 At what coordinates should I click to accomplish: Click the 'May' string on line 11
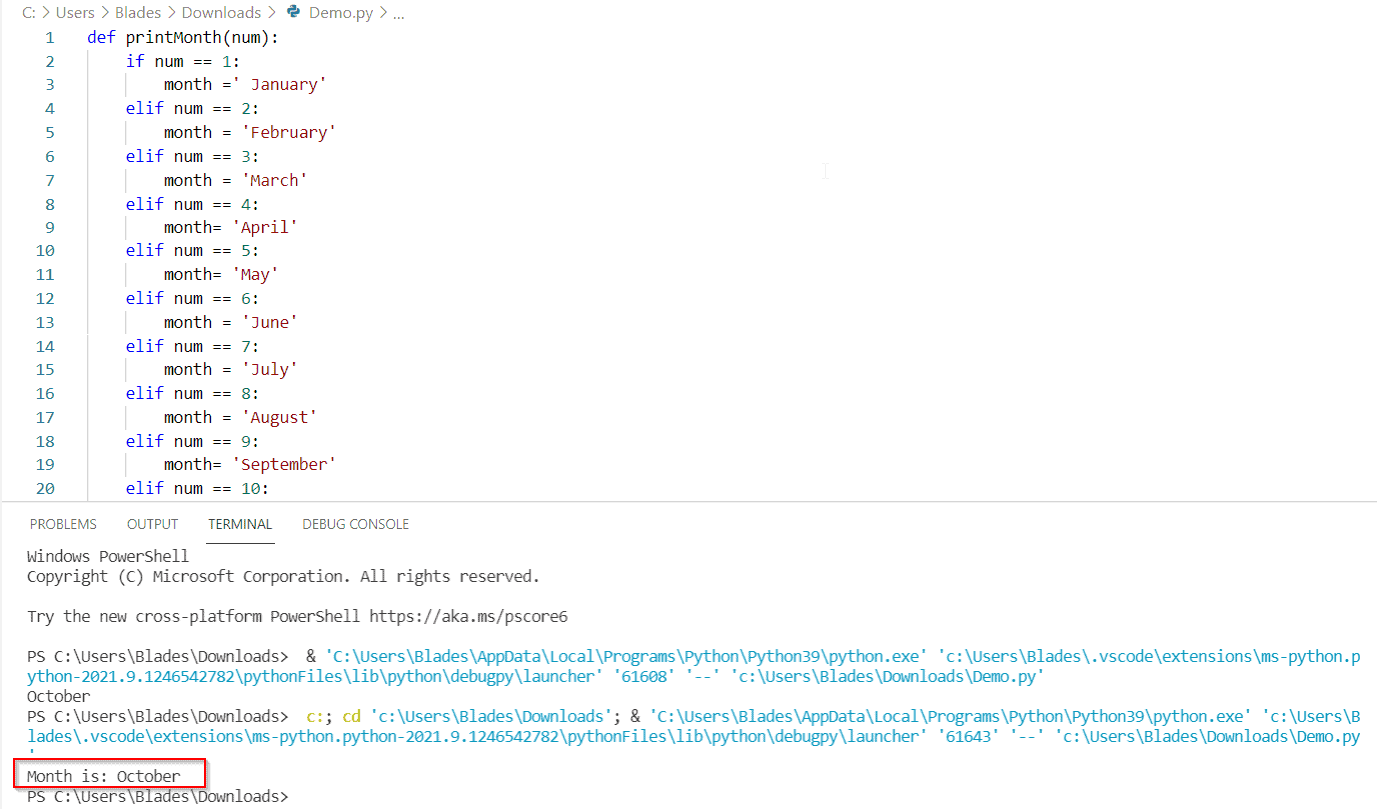(254, 274)
